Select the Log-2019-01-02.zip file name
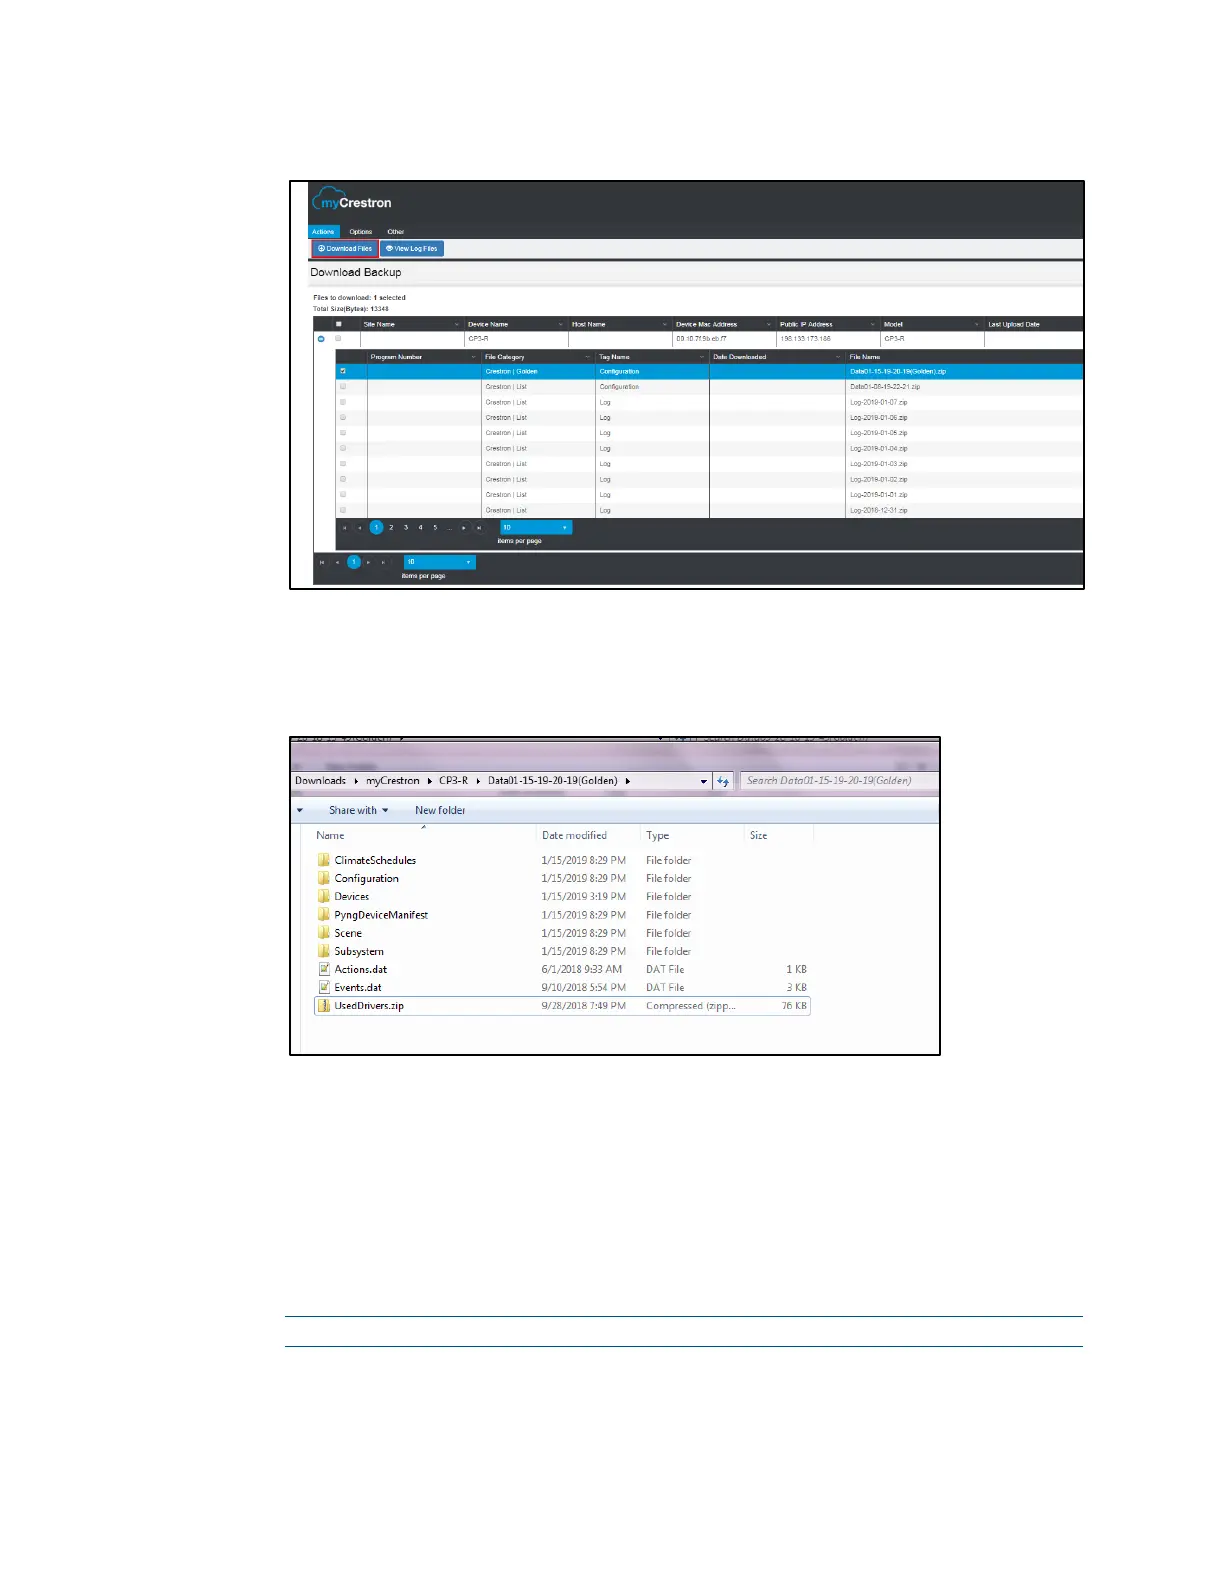Image resolution: width=1224 pixels, height=1584 pixels. [x=879, y=479]
